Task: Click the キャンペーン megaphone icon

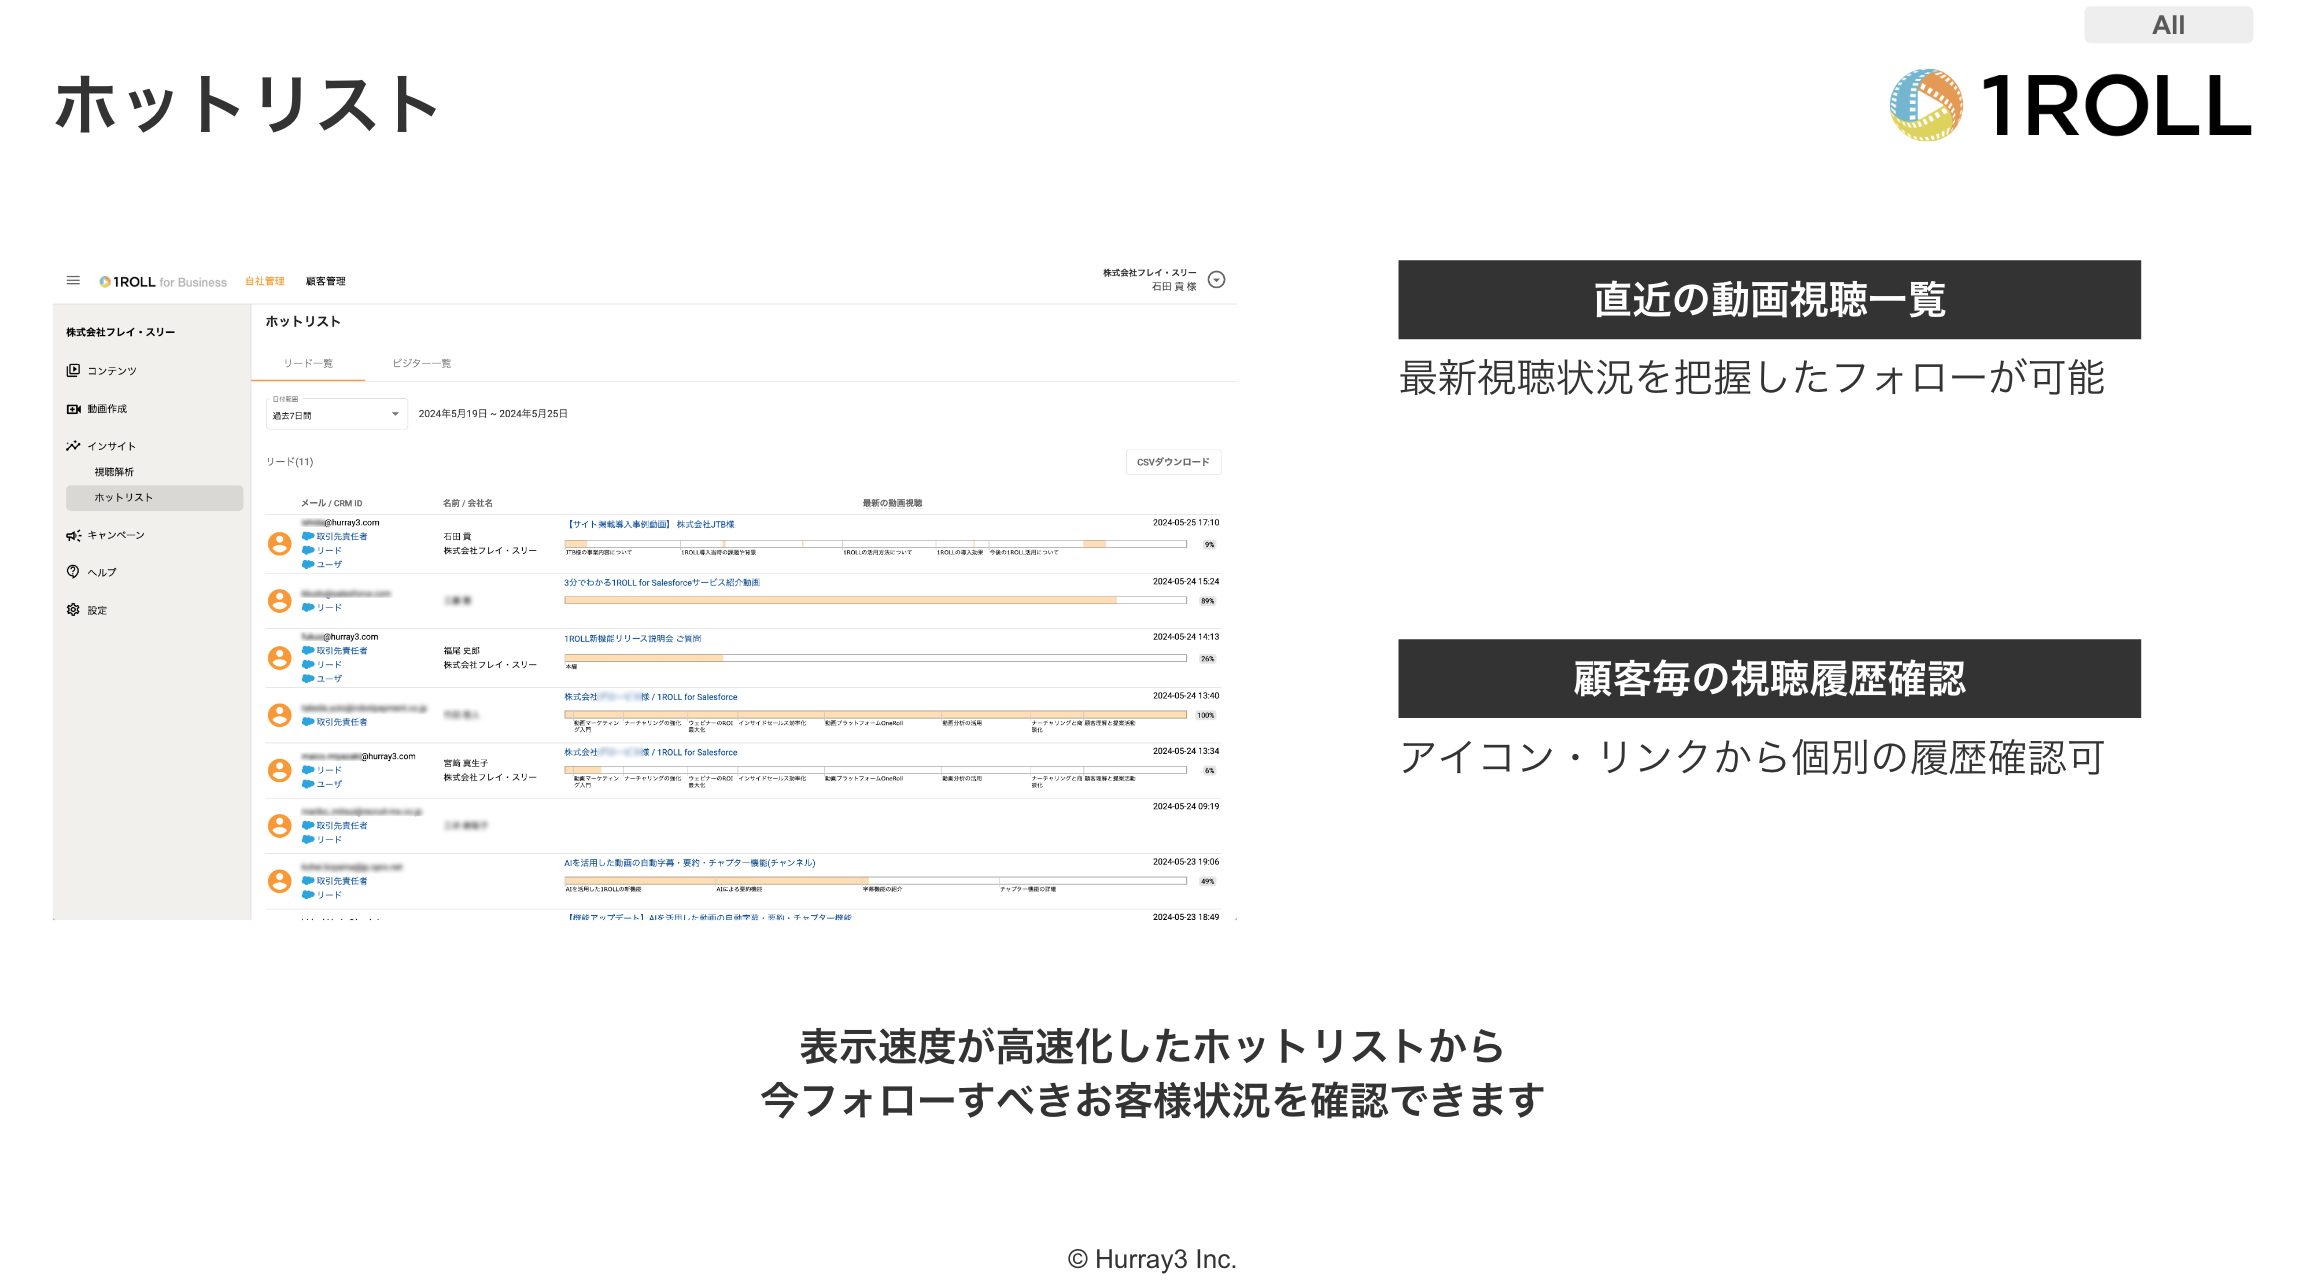Action: pos(73,535)
